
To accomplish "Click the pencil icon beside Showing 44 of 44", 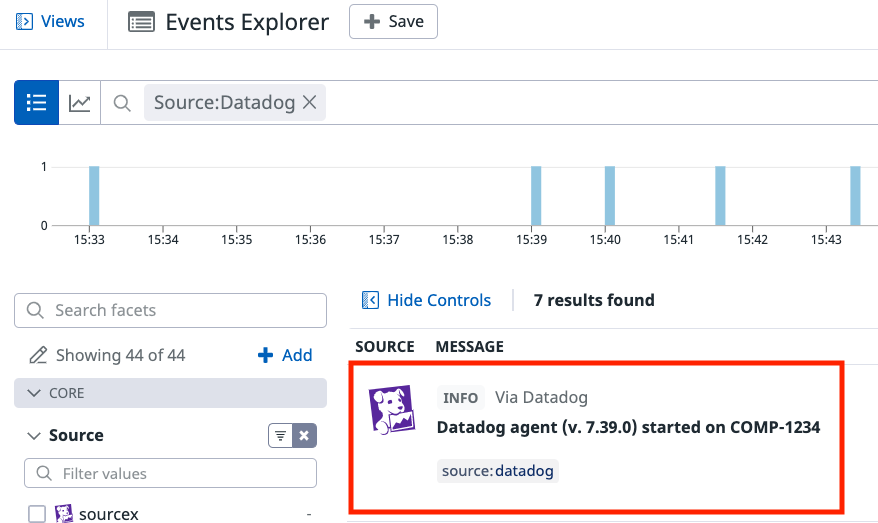I will coord(38,355).
